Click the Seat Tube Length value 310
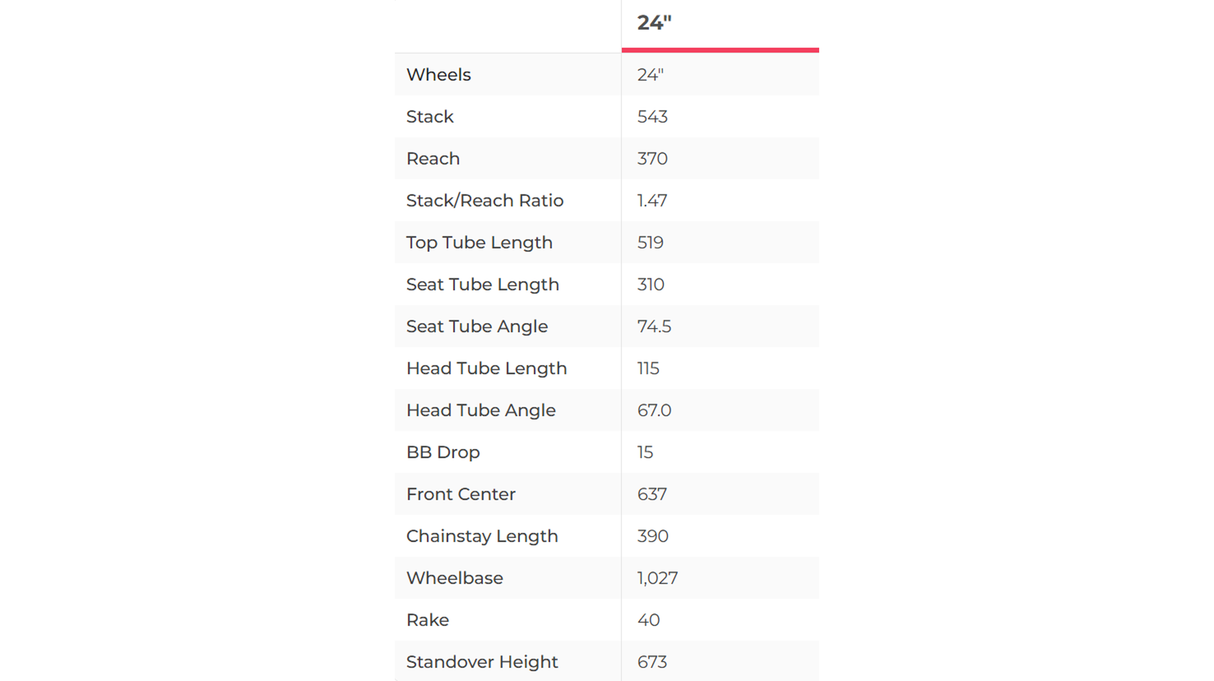This screenshot has height=681, width=1214. (651, 285)
